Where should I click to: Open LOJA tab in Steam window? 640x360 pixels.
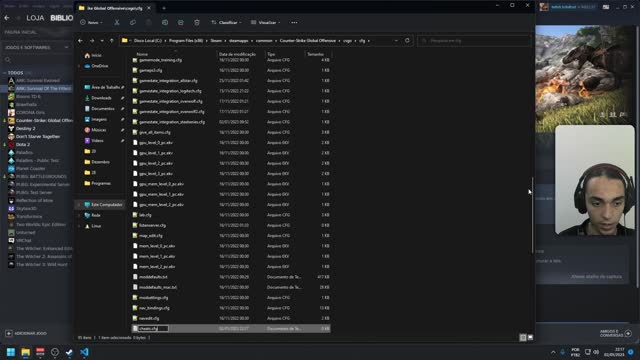click(x=35, y=18)
